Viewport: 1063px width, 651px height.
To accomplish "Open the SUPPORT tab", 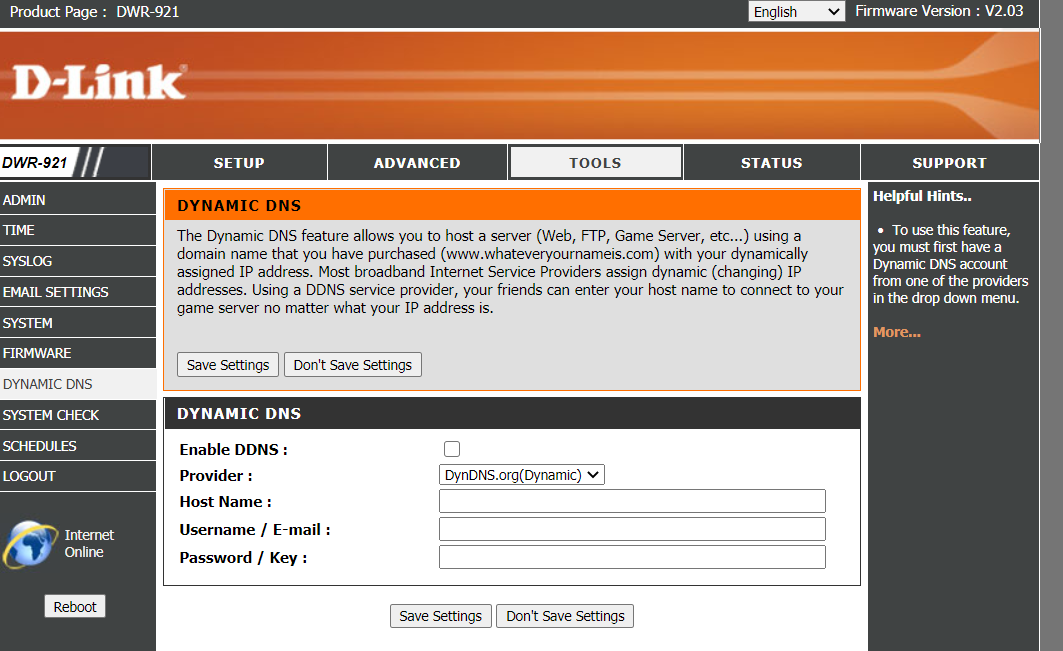I will pos(949,163).
